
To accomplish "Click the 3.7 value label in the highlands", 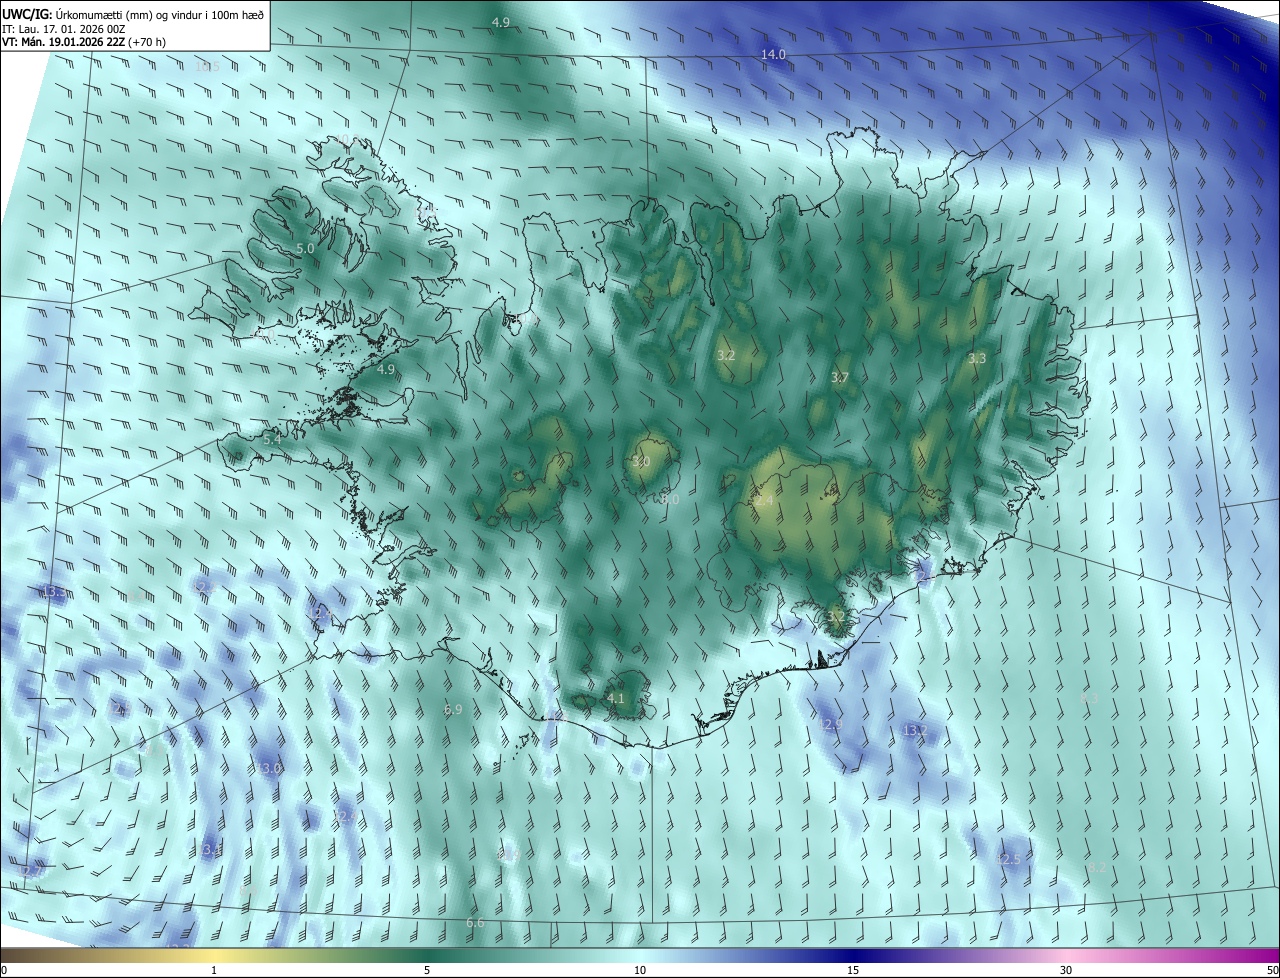I will click(840, 378).
